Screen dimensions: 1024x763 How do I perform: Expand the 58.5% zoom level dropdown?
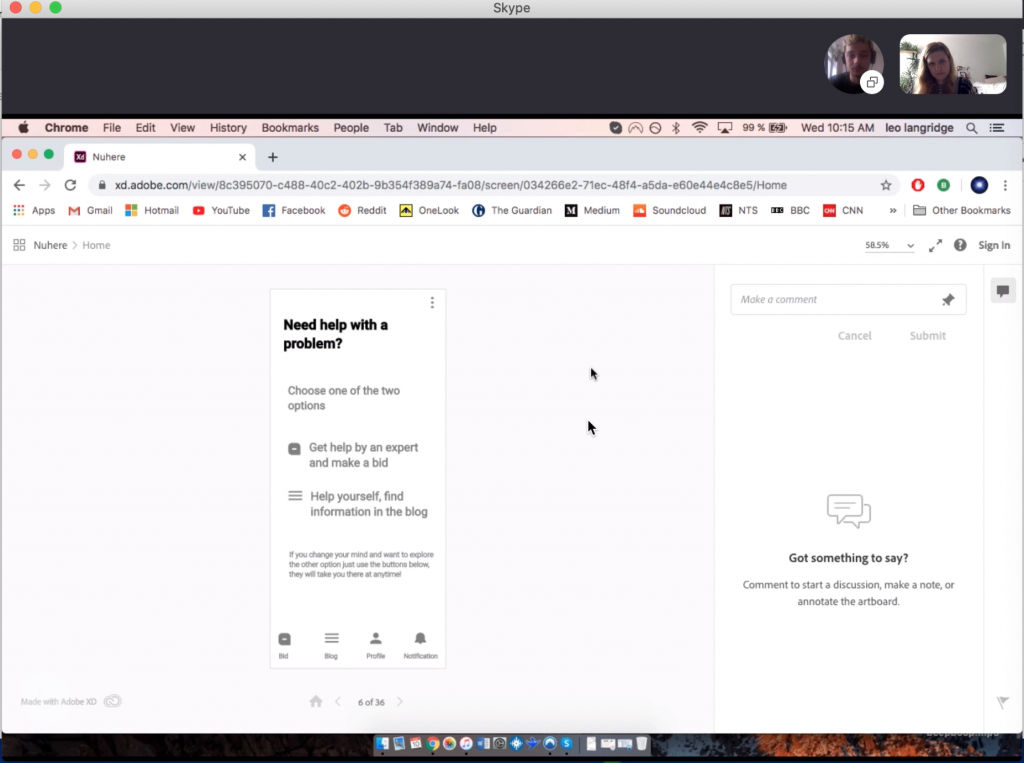tap(889, 245)
